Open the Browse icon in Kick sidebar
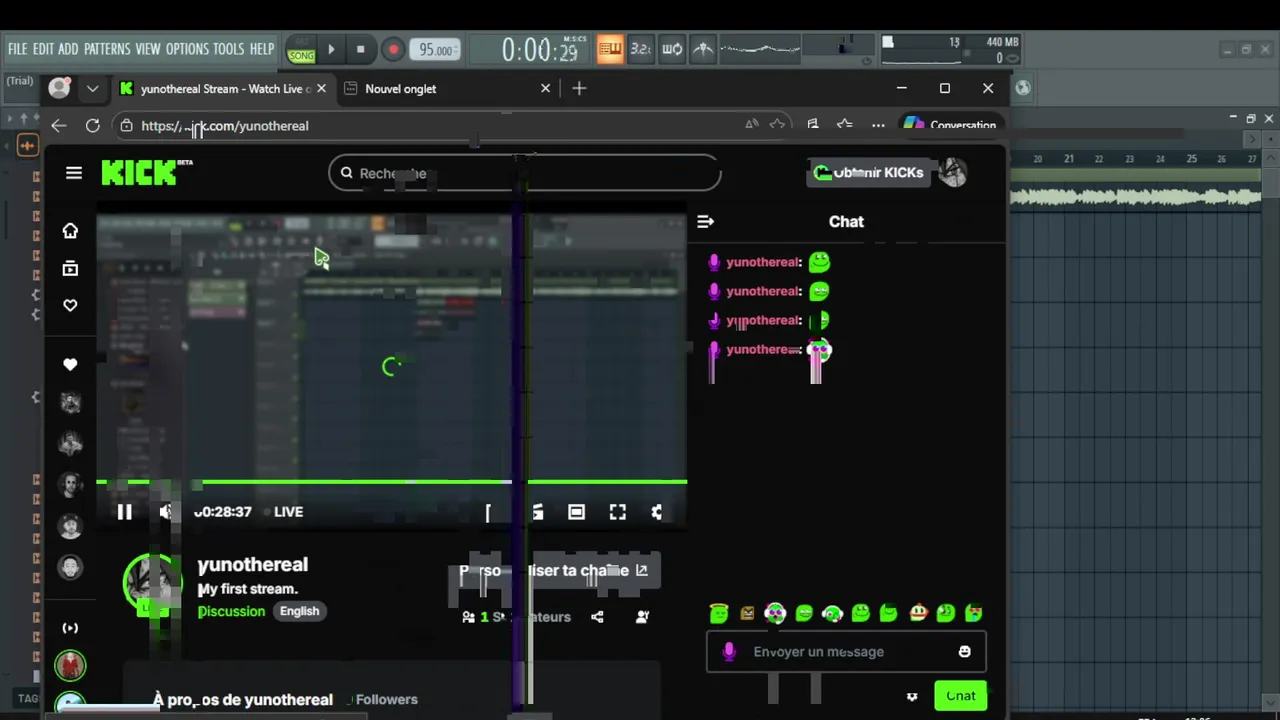 tap(70, 268)
